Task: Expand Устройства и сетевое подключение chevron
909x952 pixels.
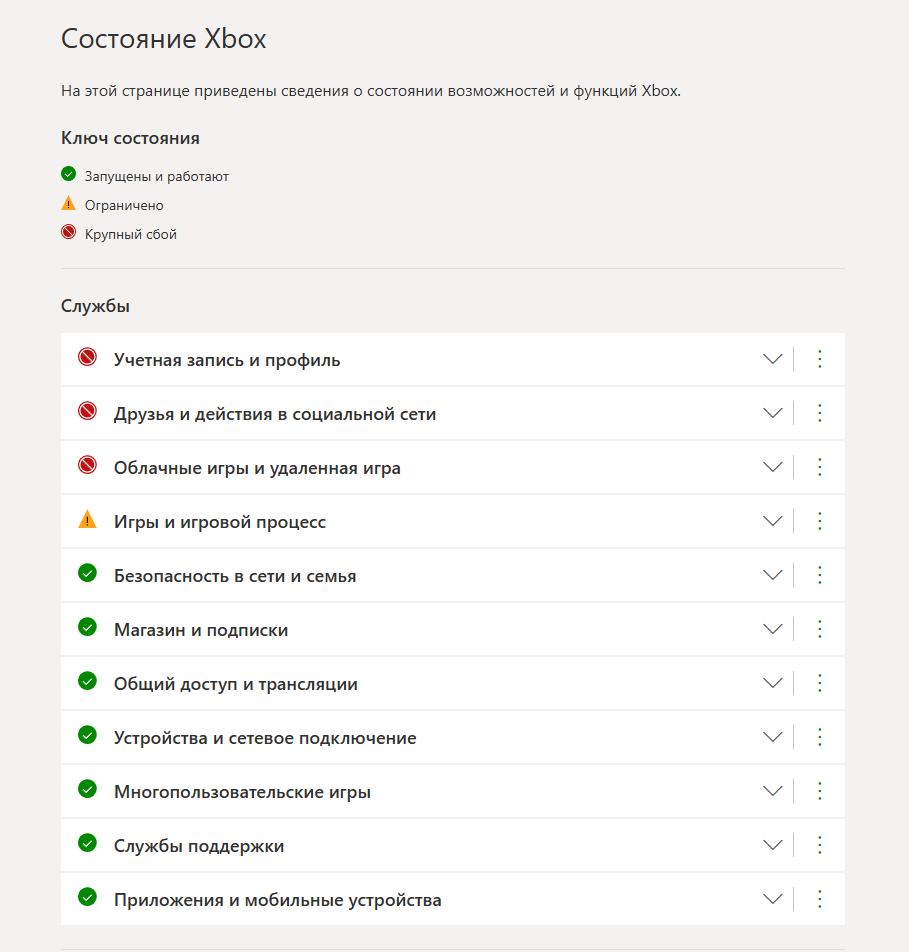Action: (x=772, y=738)
